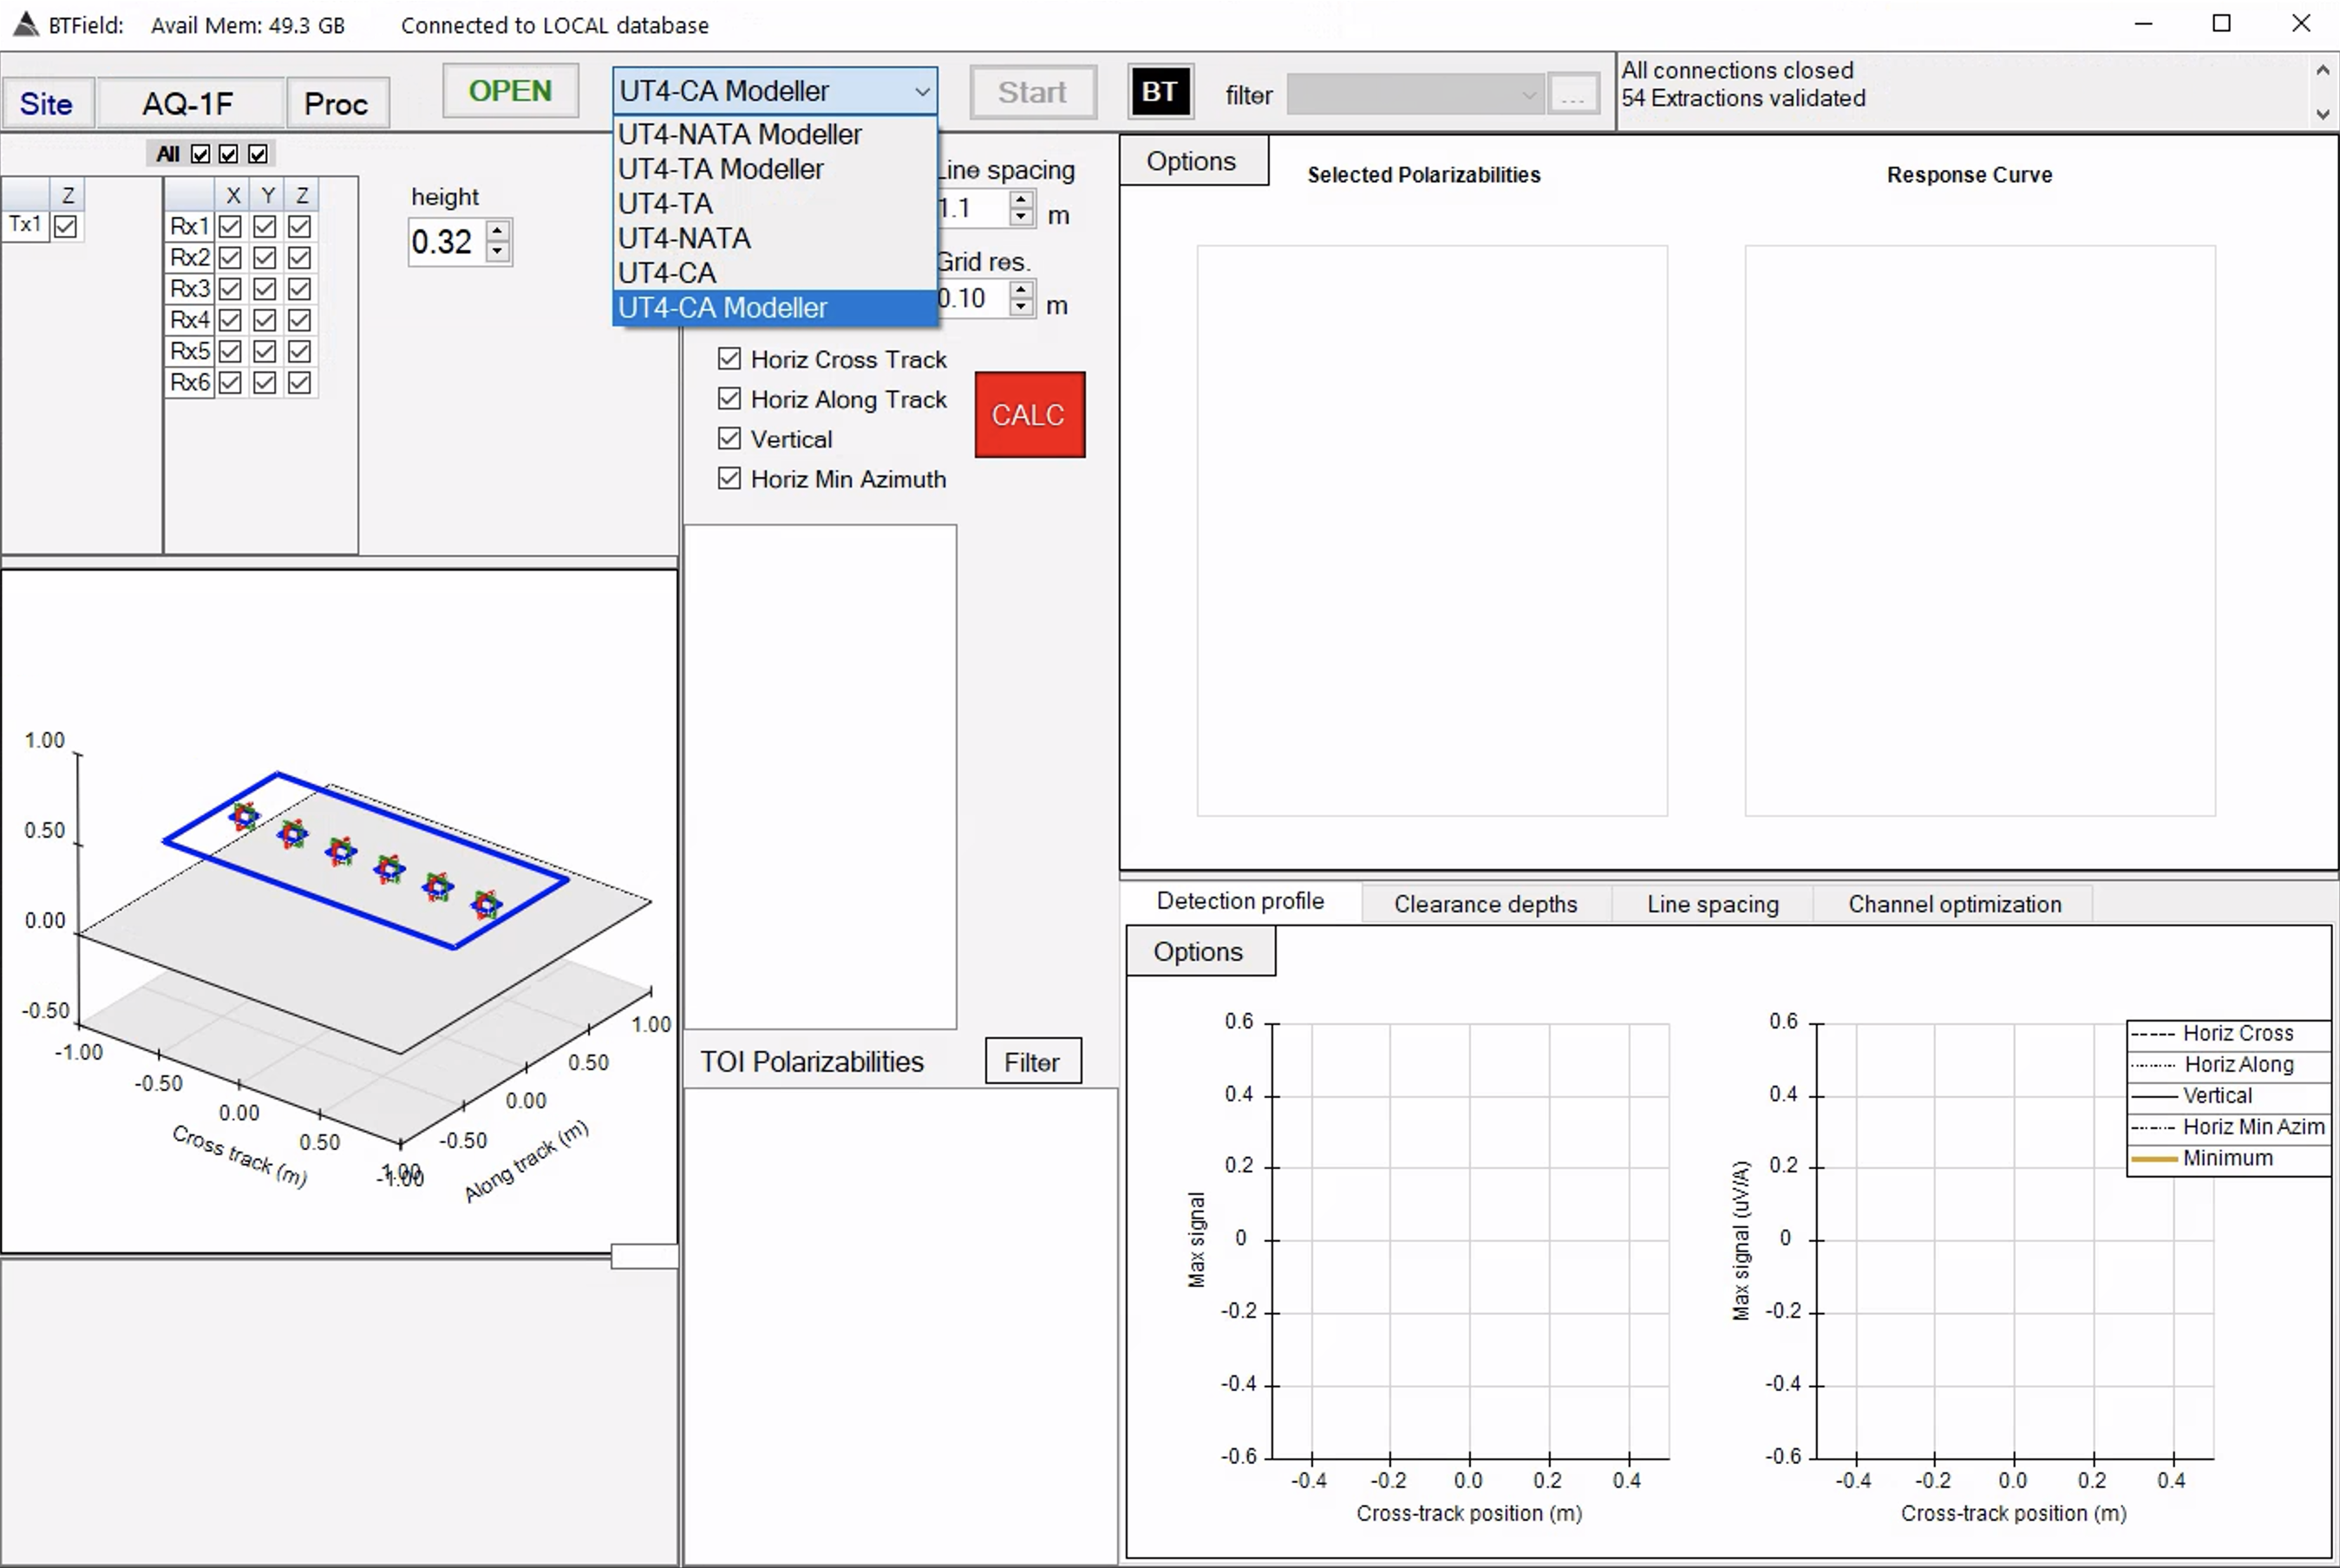Toggle the Horiz Along Track checkbox

730,399
